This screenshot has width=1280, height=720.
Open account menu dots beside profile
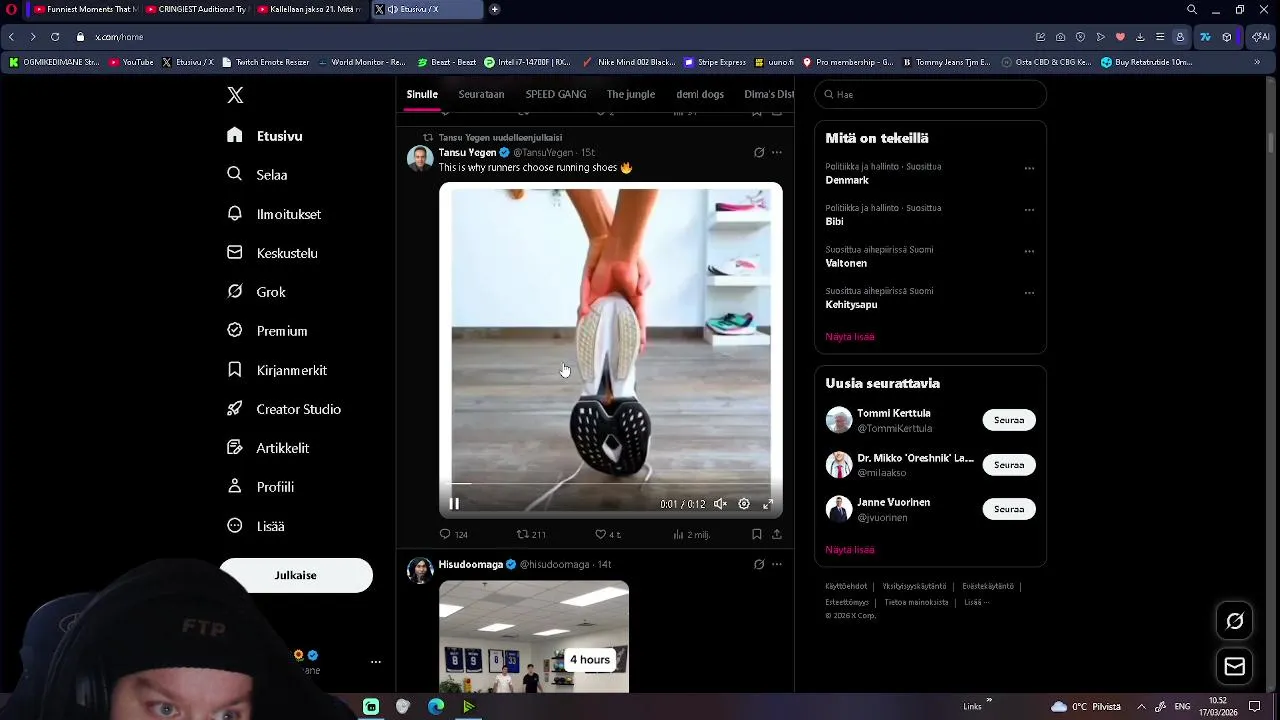[x=376, y=662]
